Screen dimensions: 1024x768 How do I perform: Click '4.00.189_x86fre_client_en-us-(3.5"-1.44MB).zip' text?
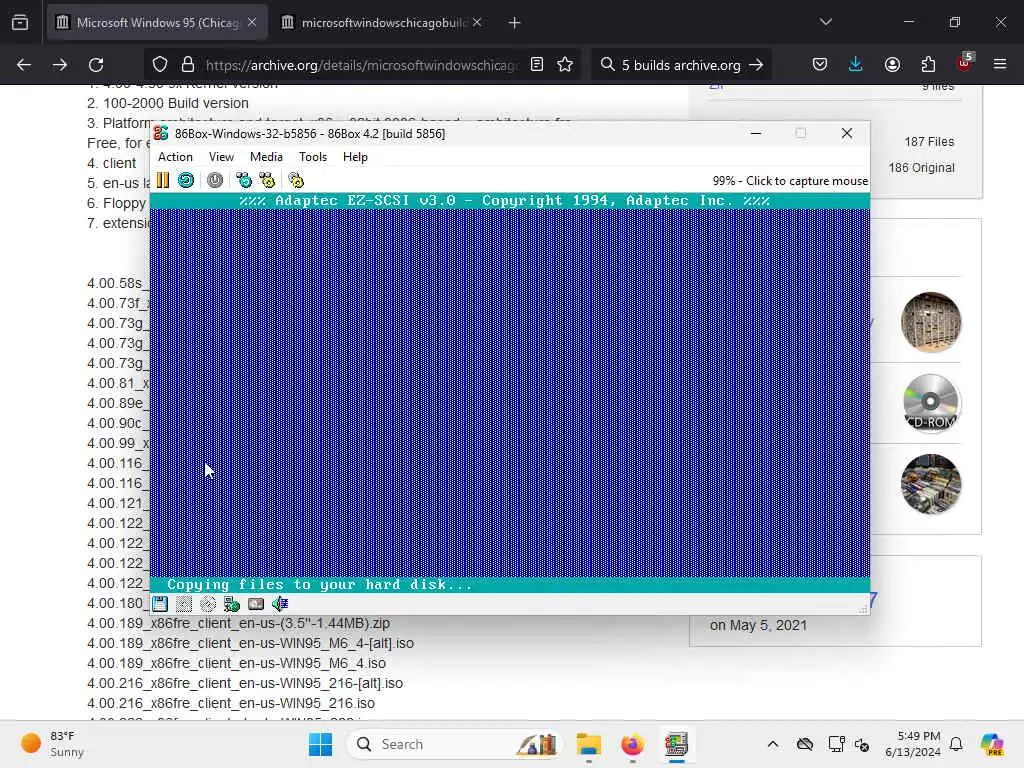[238, 623]
